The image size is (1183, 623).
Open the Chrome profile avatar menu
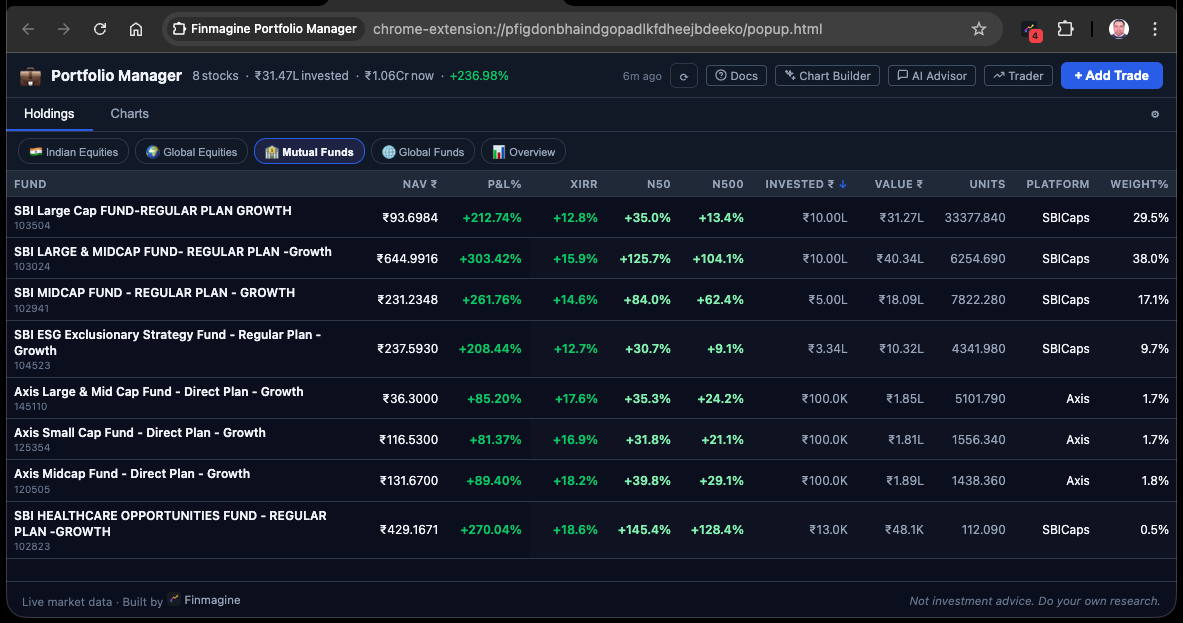(1118, 29)
